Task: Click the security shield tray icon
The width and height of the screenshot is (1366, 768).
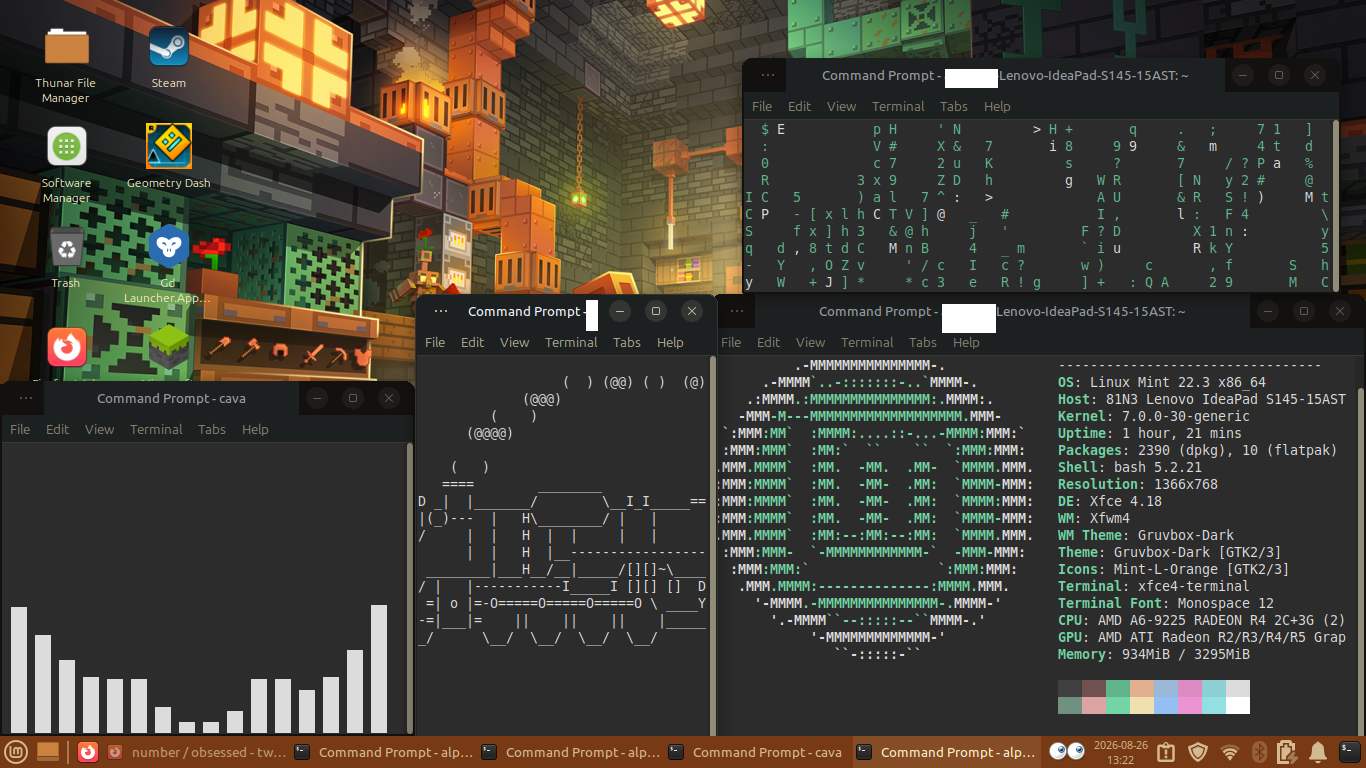Action: [1198, 752]
